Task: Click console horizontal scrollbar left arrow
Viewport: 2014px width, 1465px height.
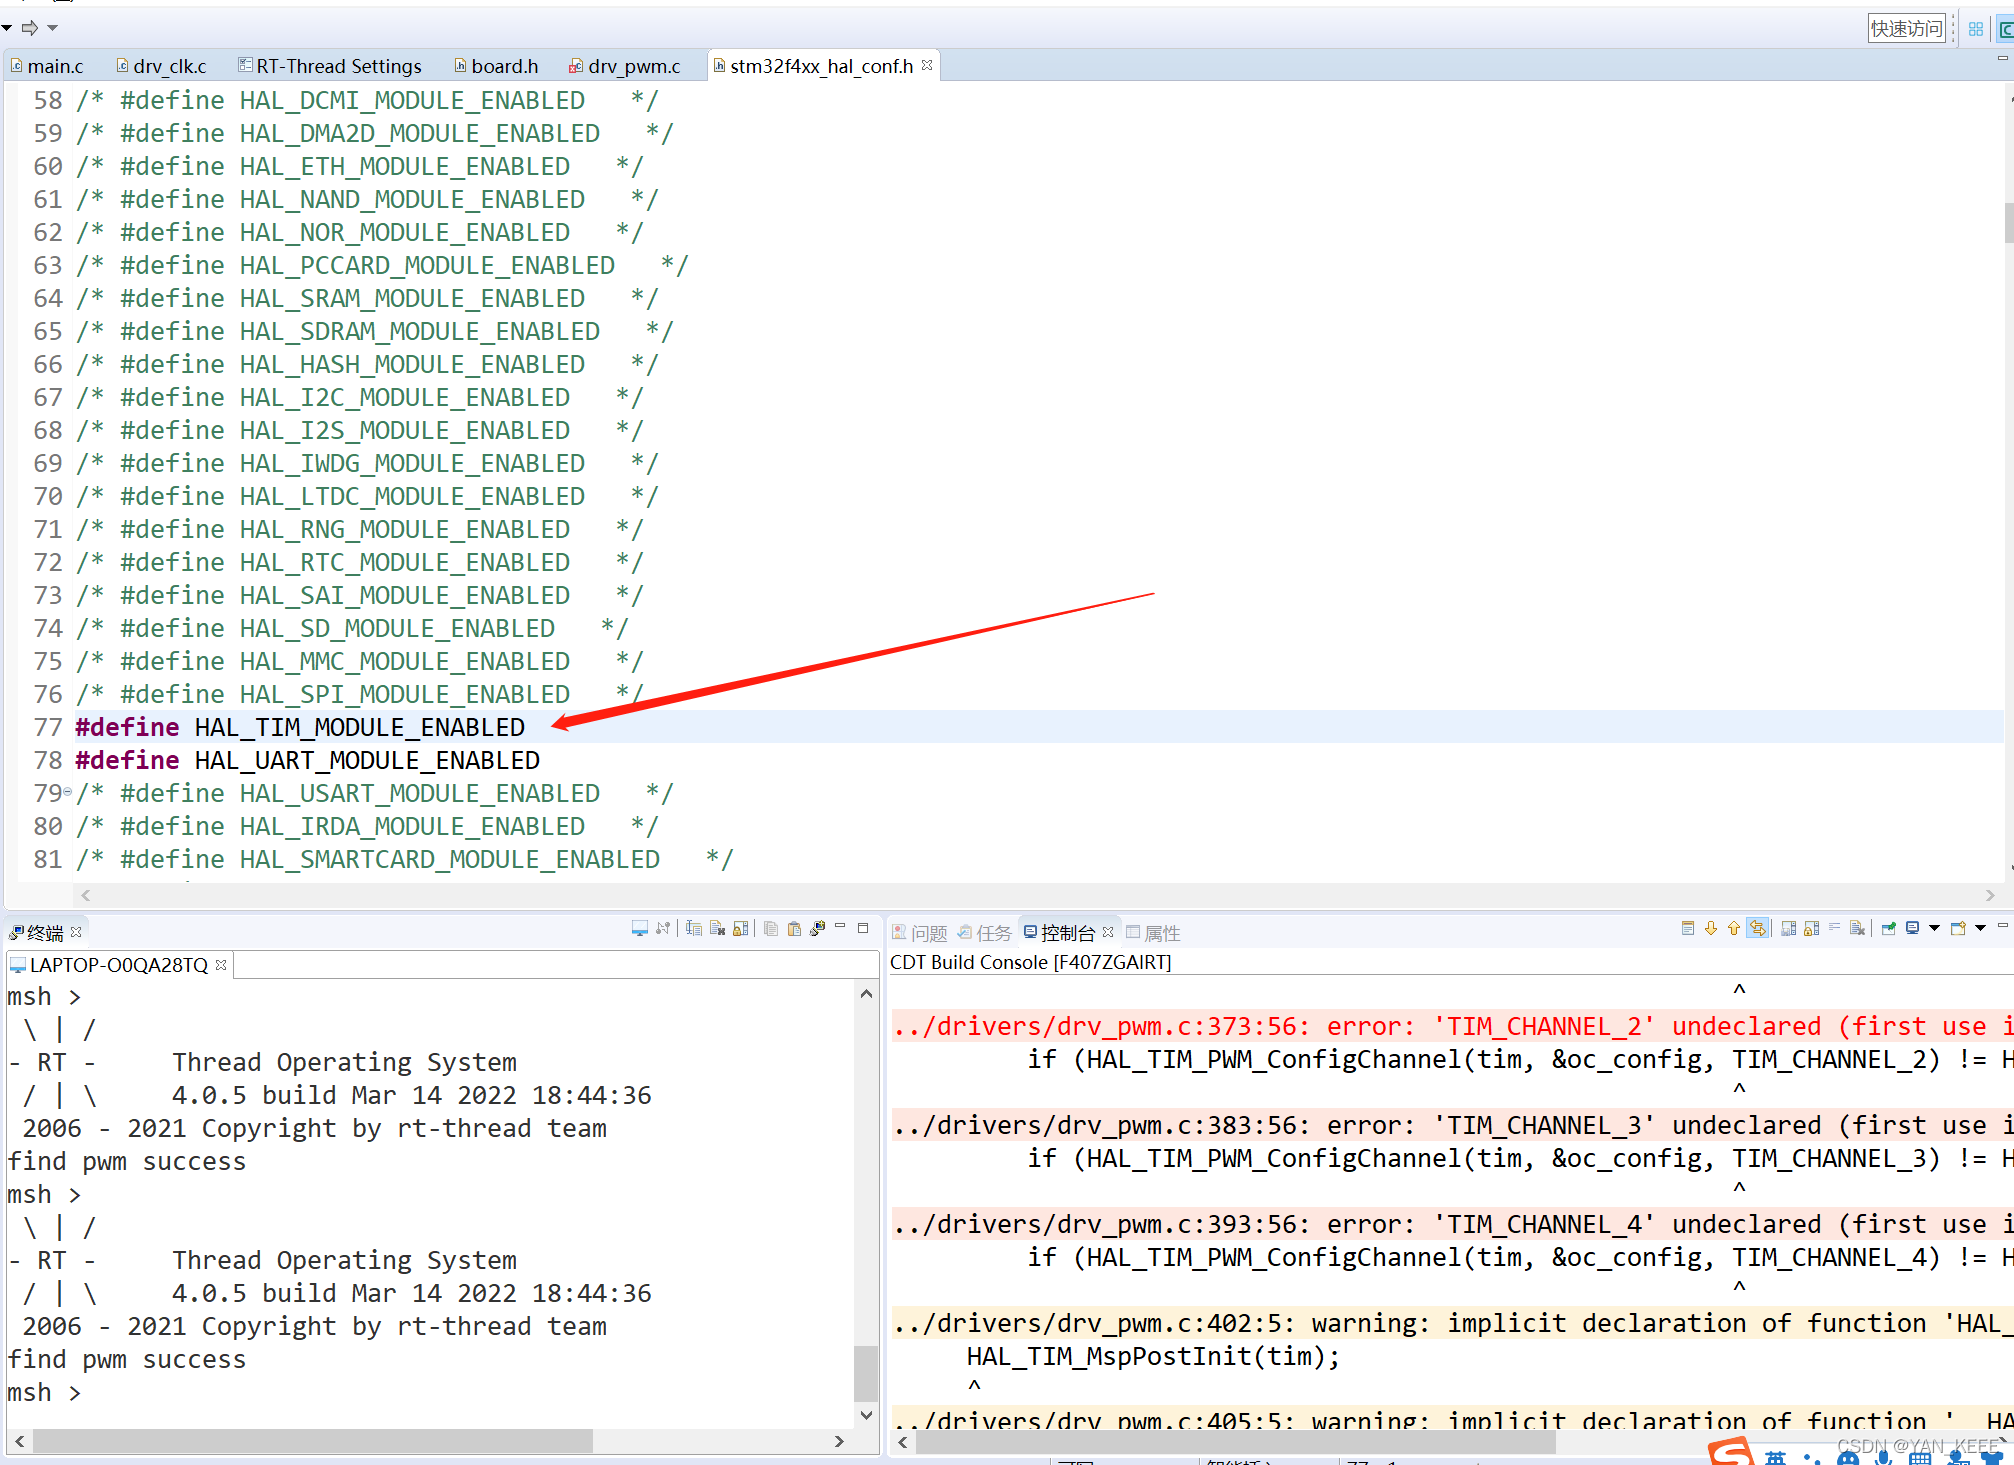Action: (903, 1441)
